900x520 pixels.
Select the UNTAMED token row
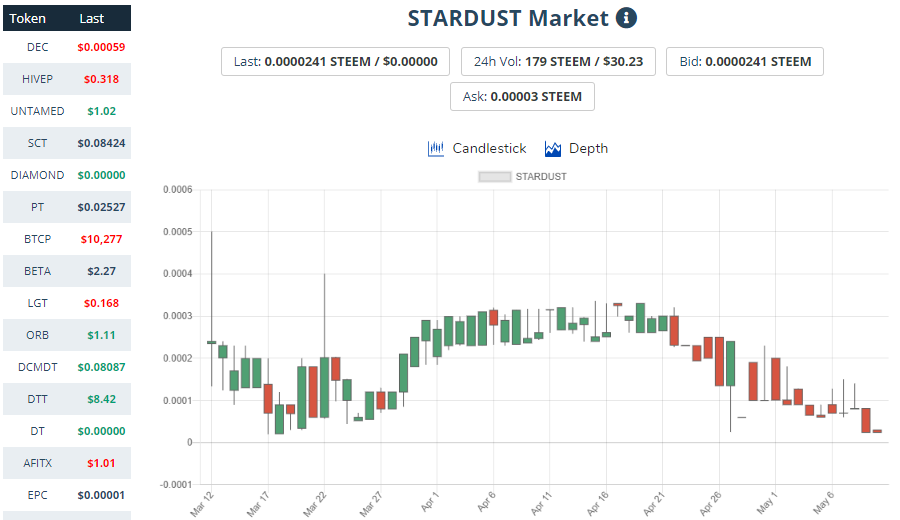click(x=67, y=111)
